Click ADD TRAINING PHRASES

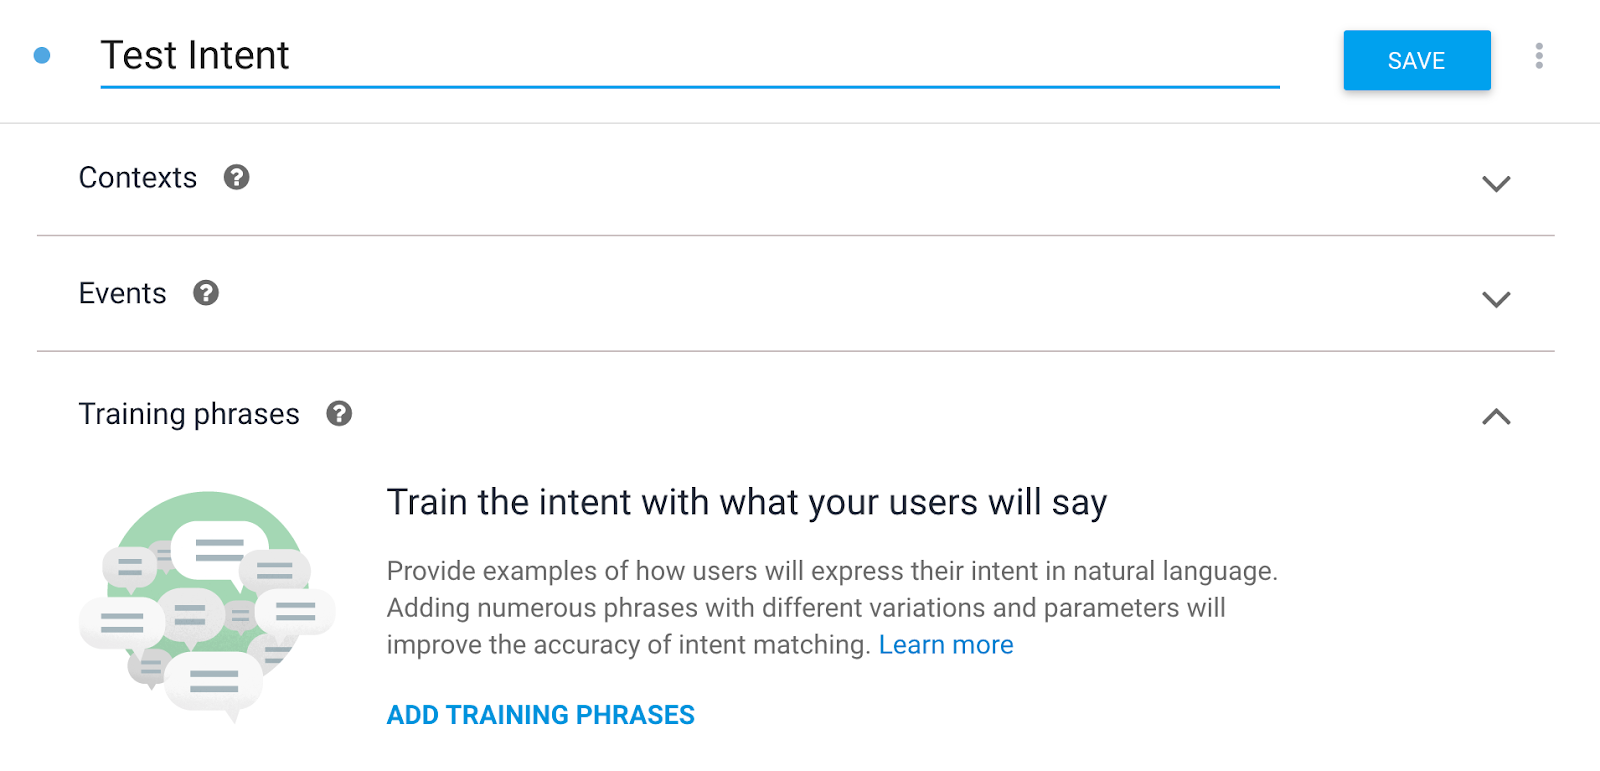pos(540,715)
